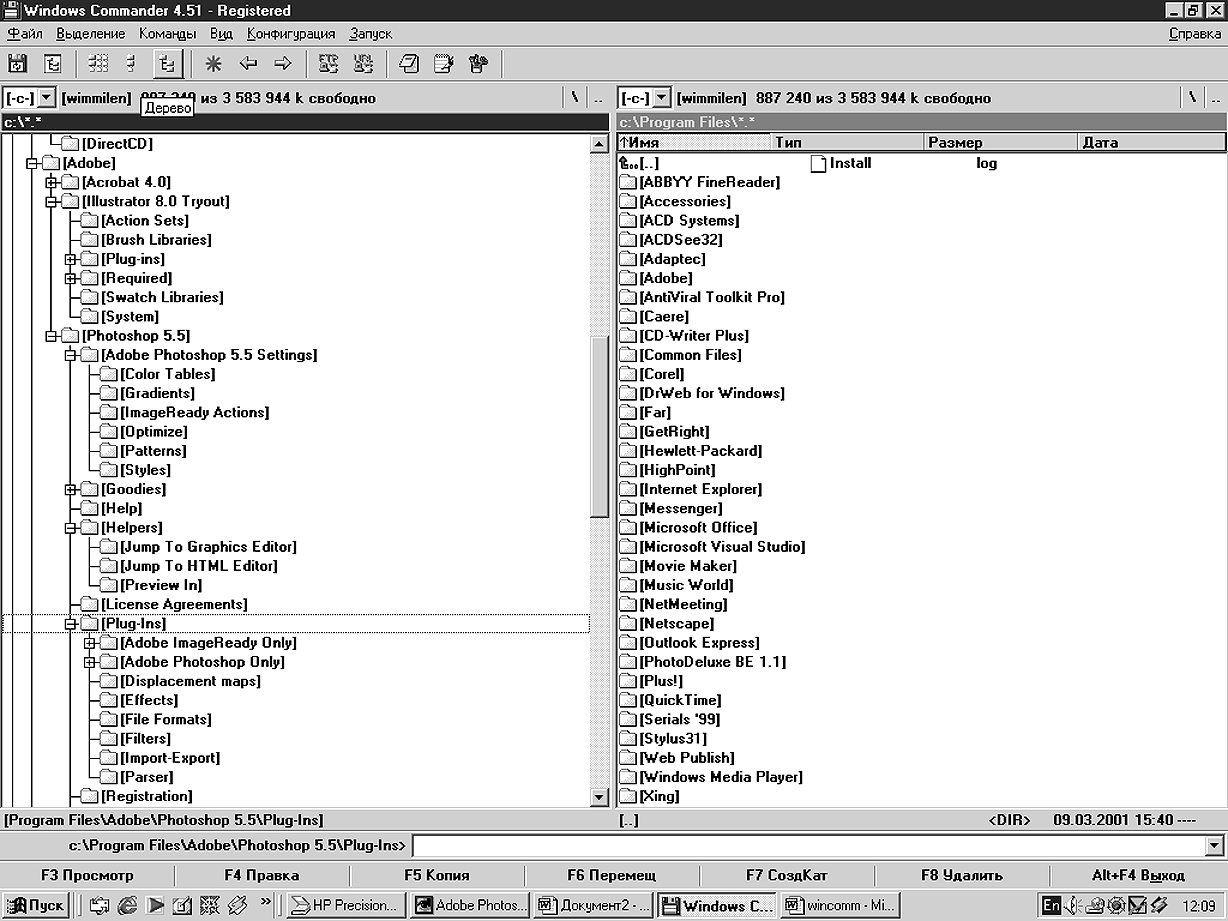Image resolution: width=1228 pixels, height=921 pixels.
Task: Click Show Desktop quick launch icon
Action: (x=182, y=905)
